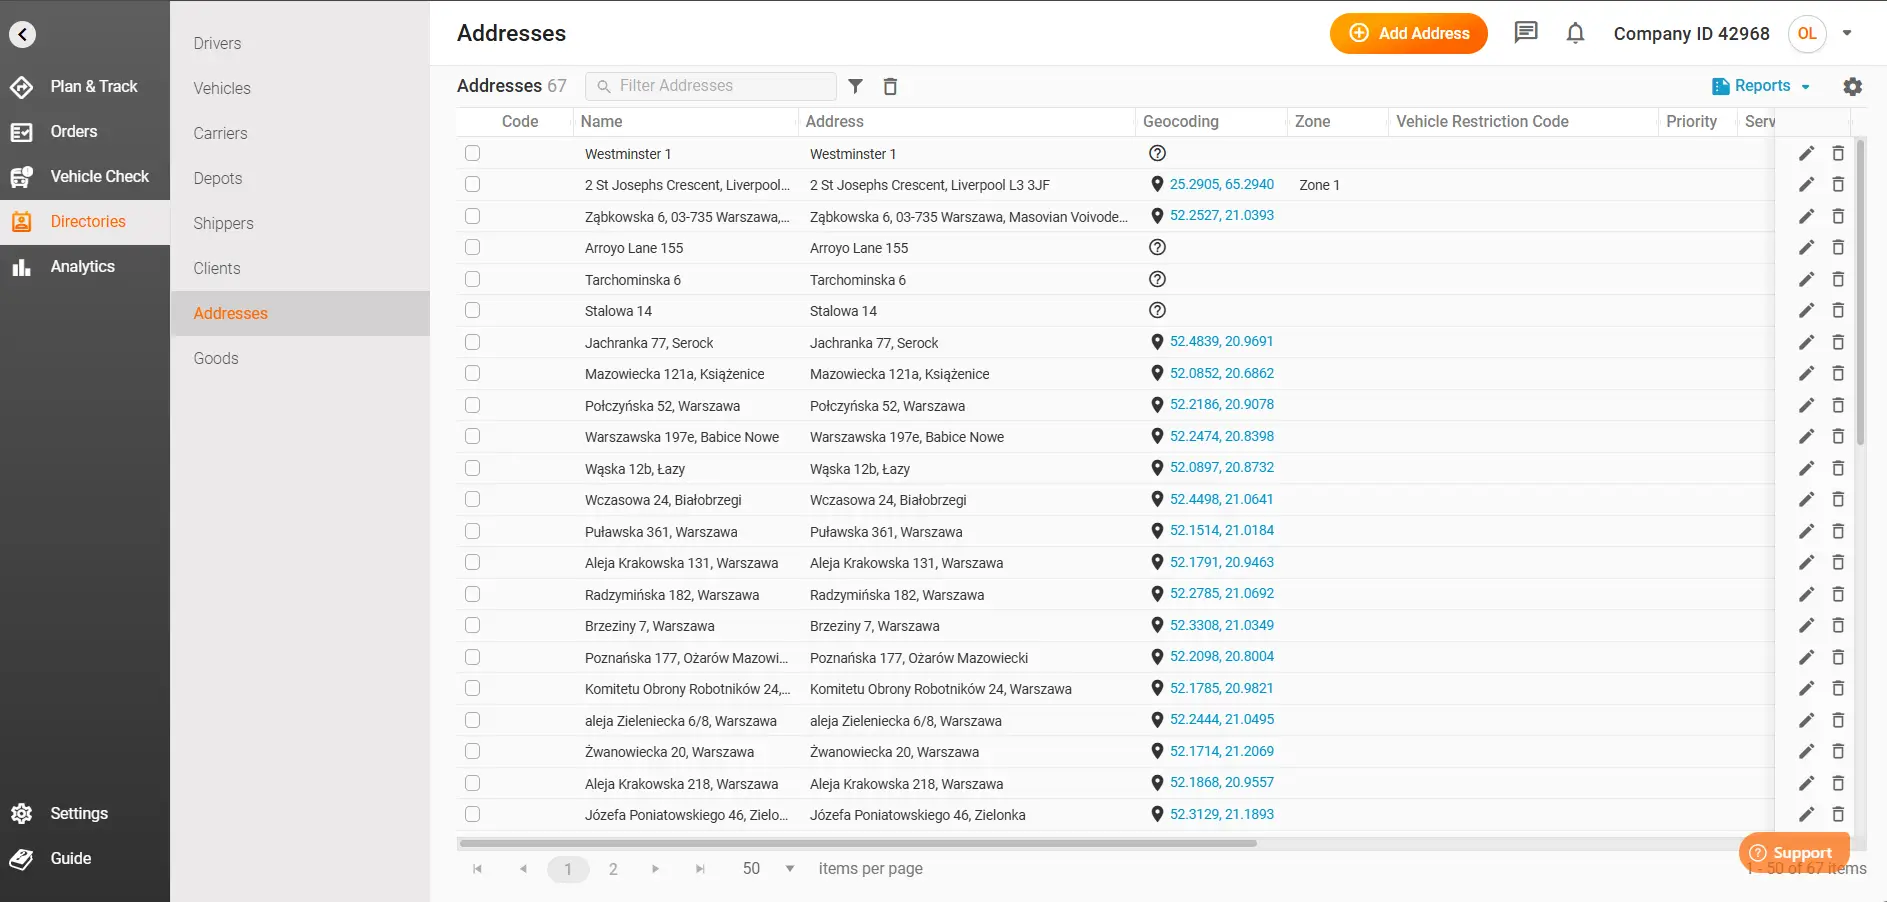
Task: Switch to the Goods section
Action: 215,357
